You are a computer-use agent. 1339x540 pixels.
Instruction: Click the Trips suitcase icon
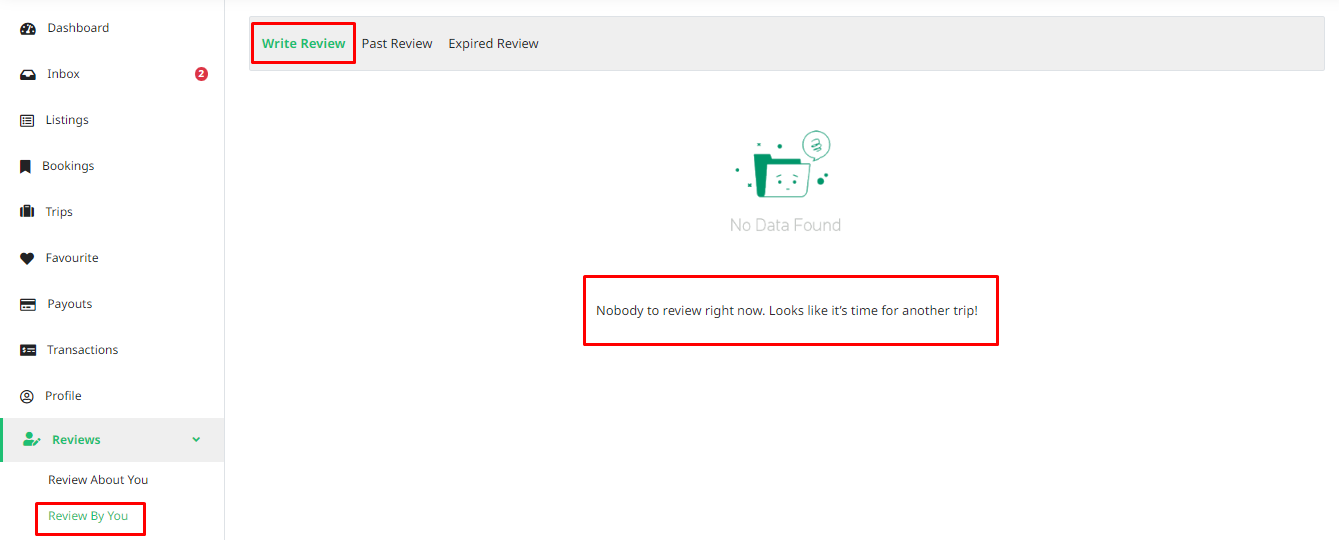point(27,212)
